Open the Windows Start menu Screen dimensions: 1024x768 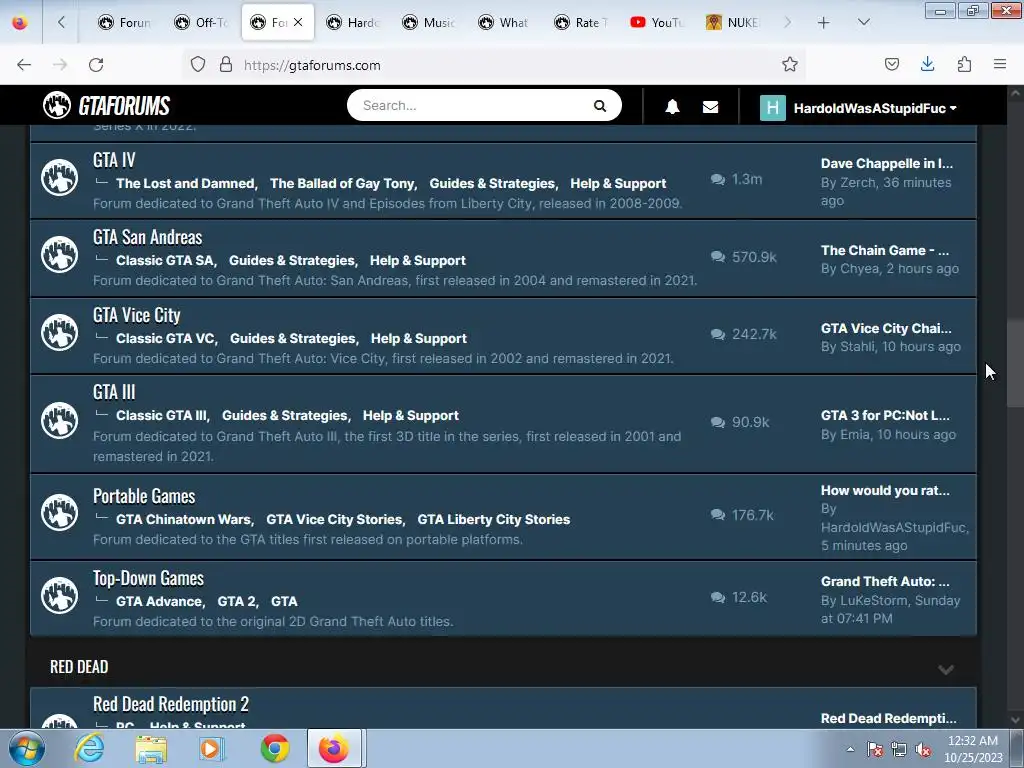(x=26, y=748)
